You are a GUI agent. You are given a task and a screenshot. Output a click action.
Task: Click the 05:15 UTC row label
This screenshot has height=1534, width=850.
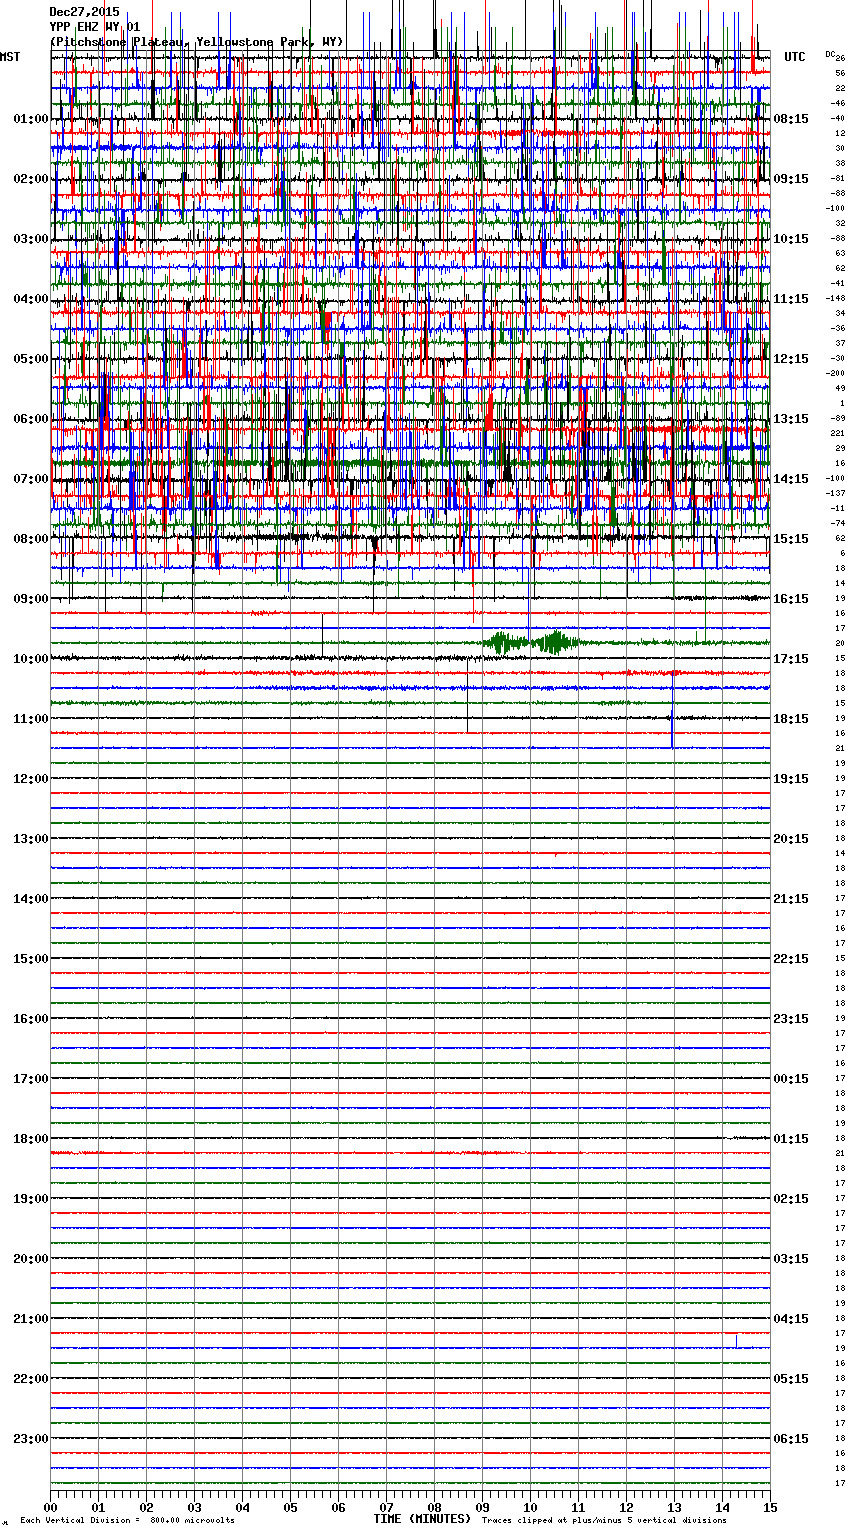791,1379
